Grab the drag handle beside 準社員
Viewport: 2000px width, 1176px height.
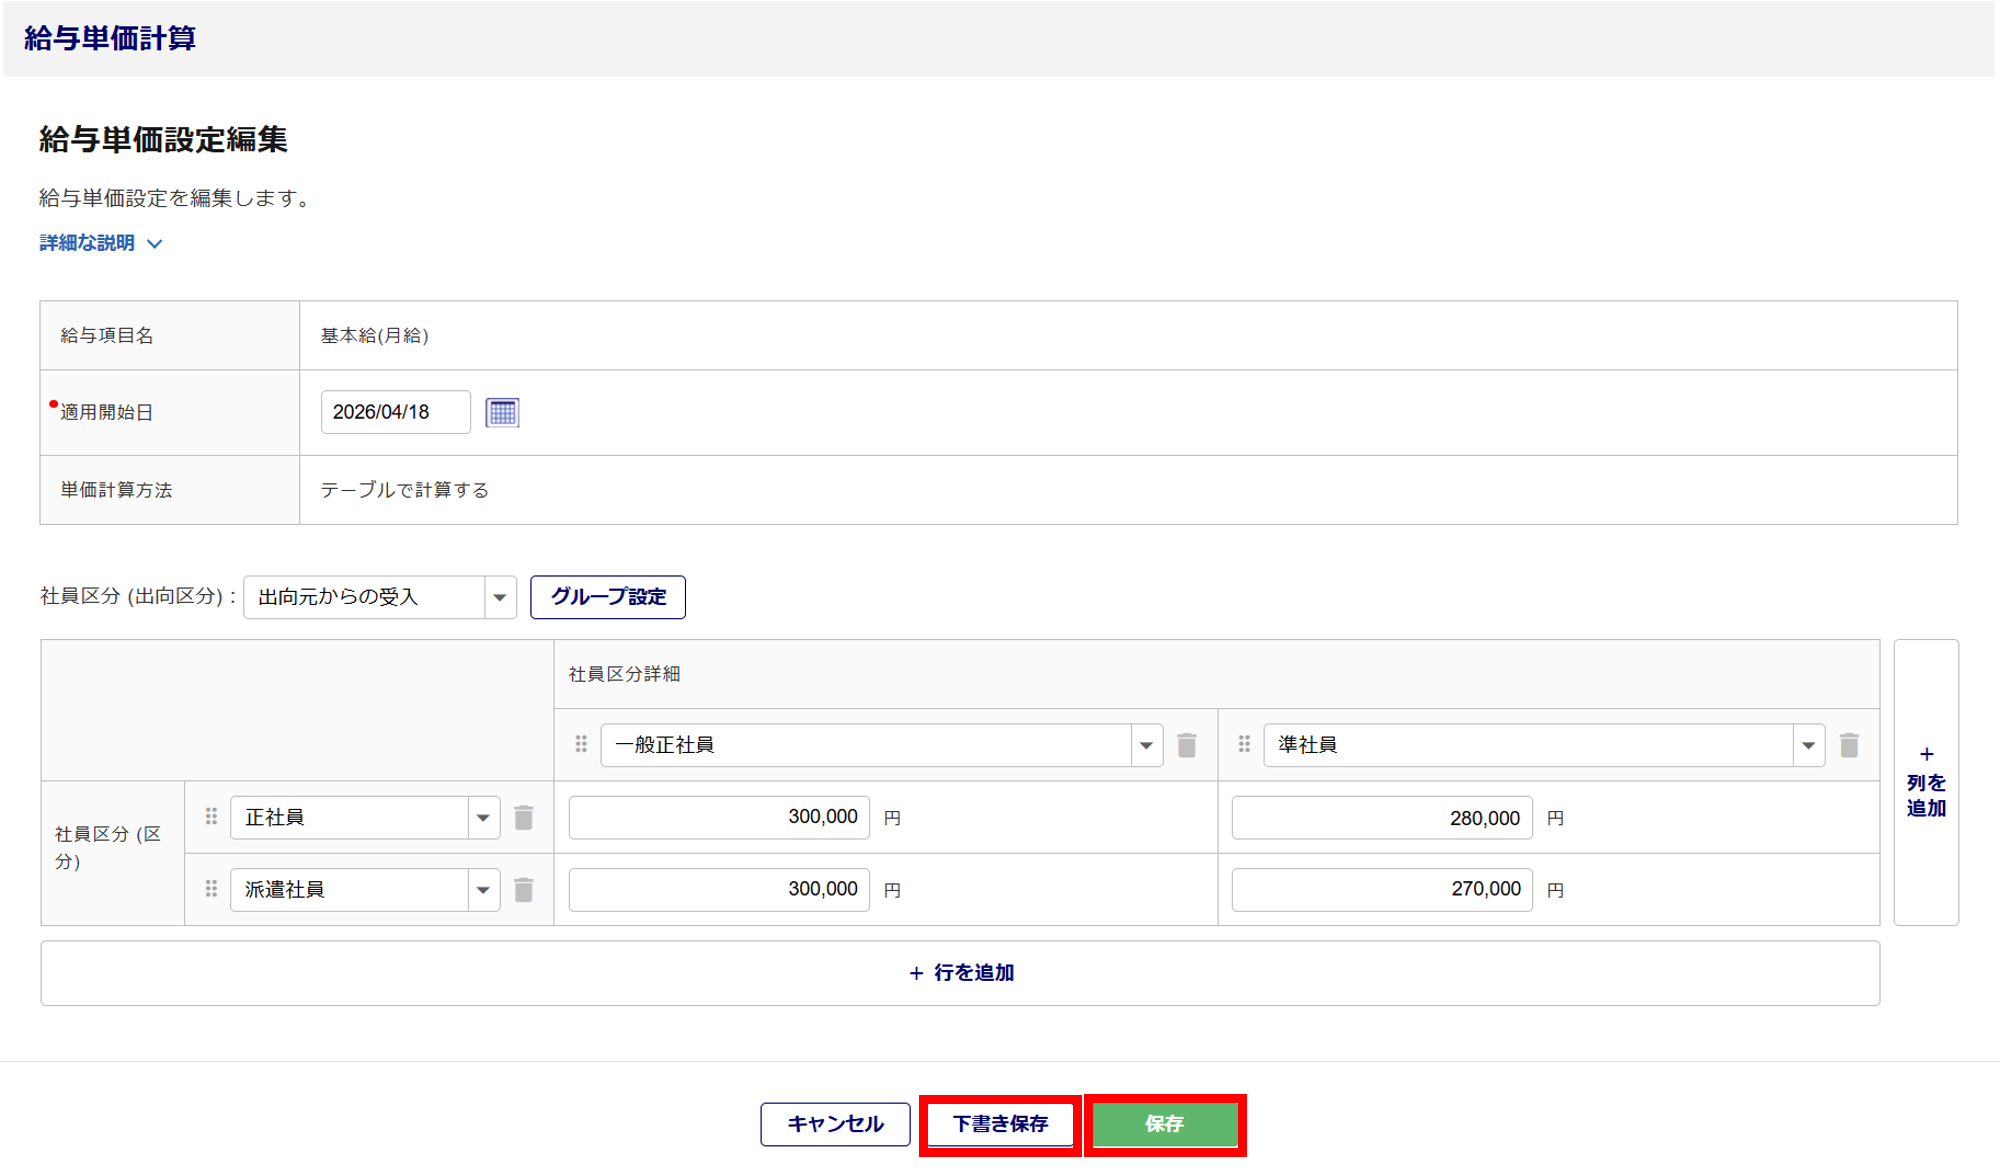coord(1244,745)
